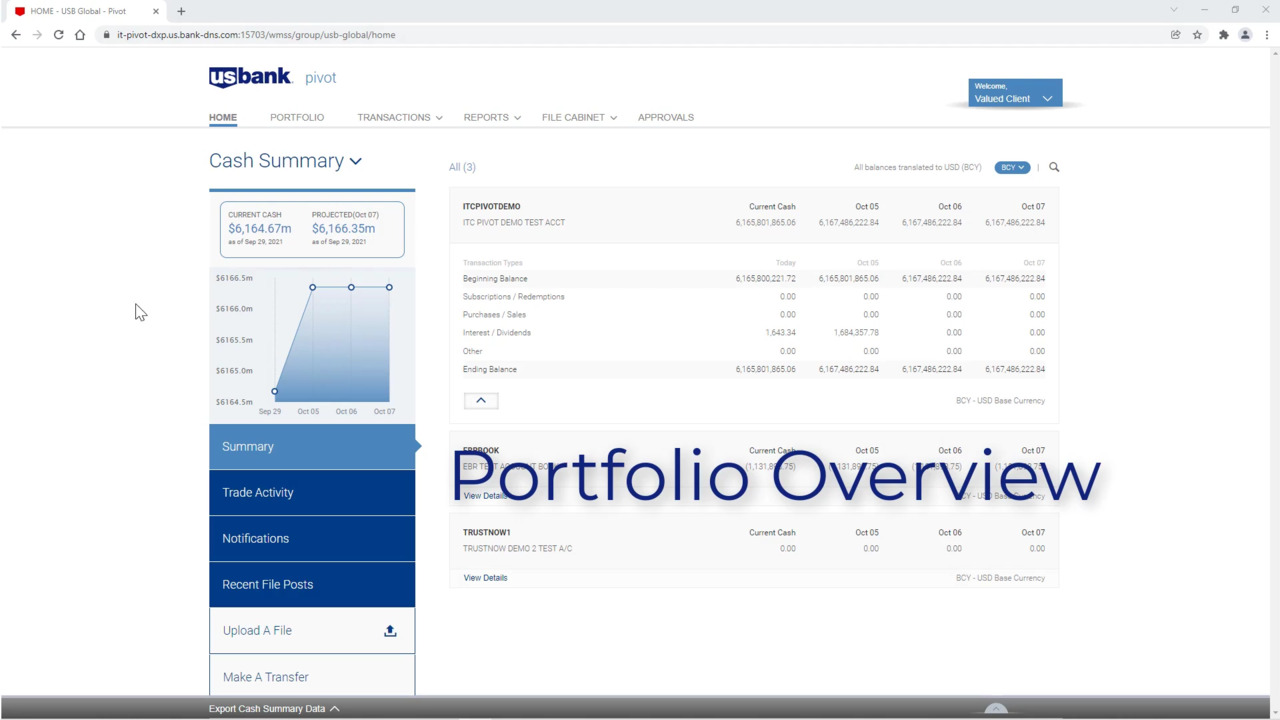The height and width of the screenshot is (720, 1280).
Task: Open the Transactions menu
Action: 399,117
